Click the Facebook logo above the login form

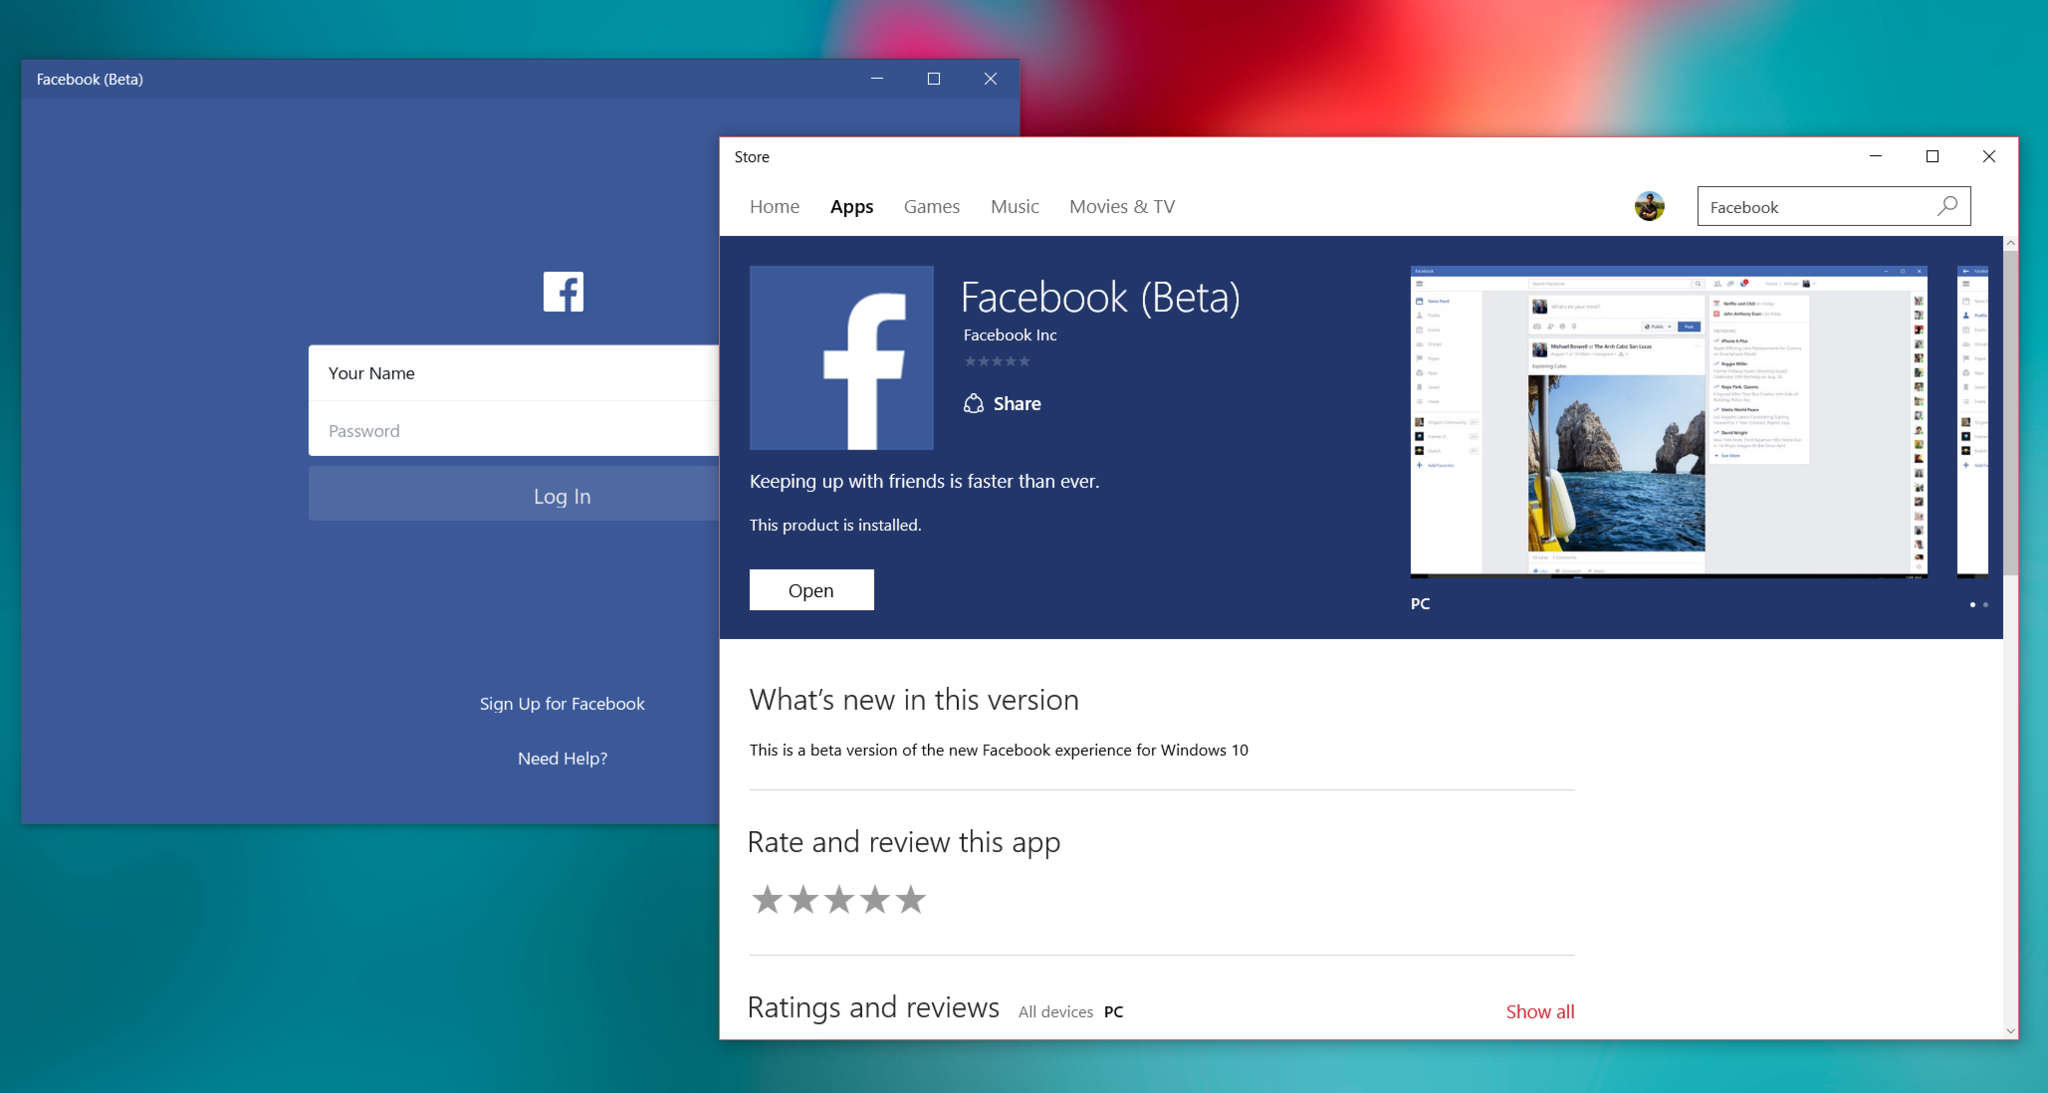[563, 292]
